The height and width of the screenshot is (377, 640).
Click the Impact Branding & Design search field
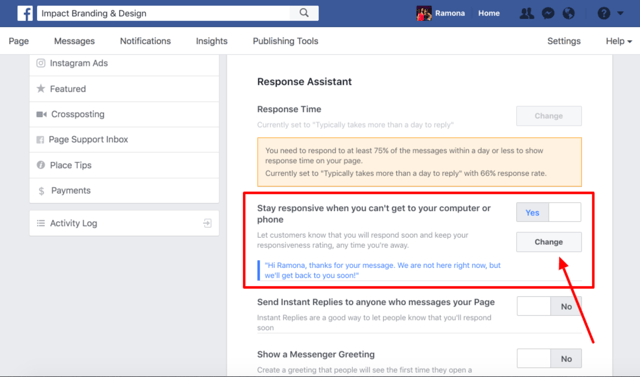point(163,13)
